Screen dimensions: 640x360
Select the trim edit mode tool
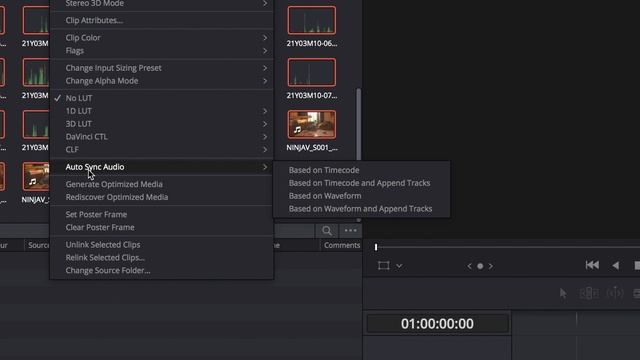coord(589,293)
